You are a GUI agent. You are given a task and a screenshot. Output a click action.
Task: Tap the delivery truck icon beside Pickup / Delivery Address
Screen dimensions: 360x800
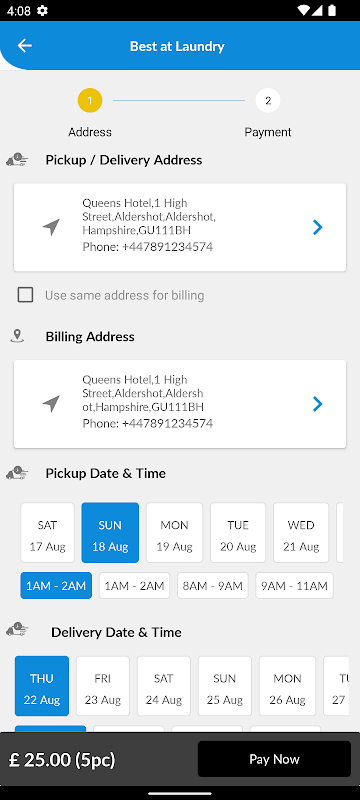click(x=17, y=160)
